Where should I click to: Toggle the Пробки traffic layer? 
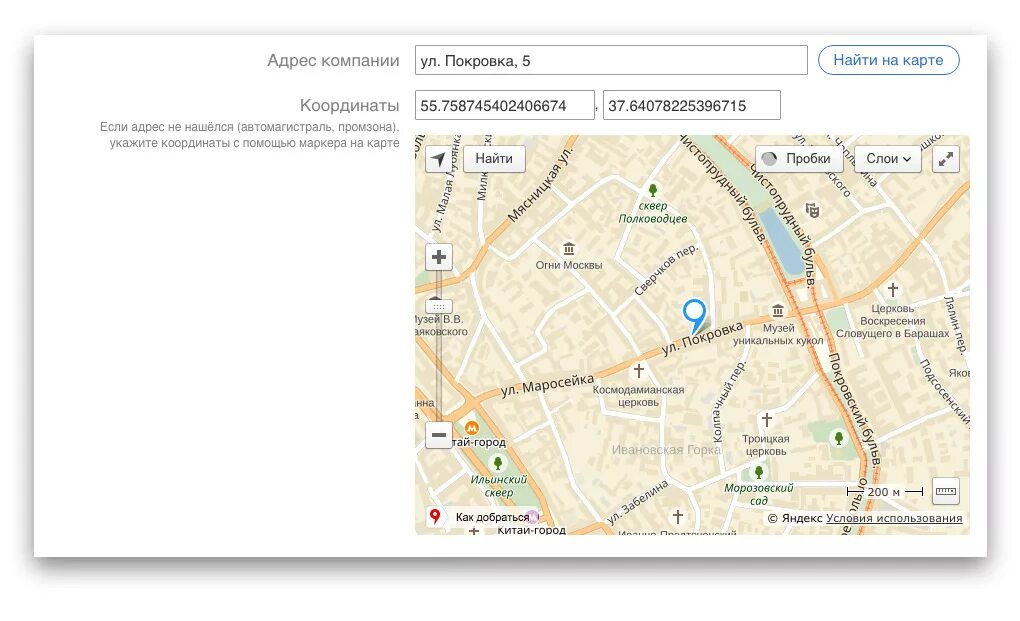click(x=799, y=159)
